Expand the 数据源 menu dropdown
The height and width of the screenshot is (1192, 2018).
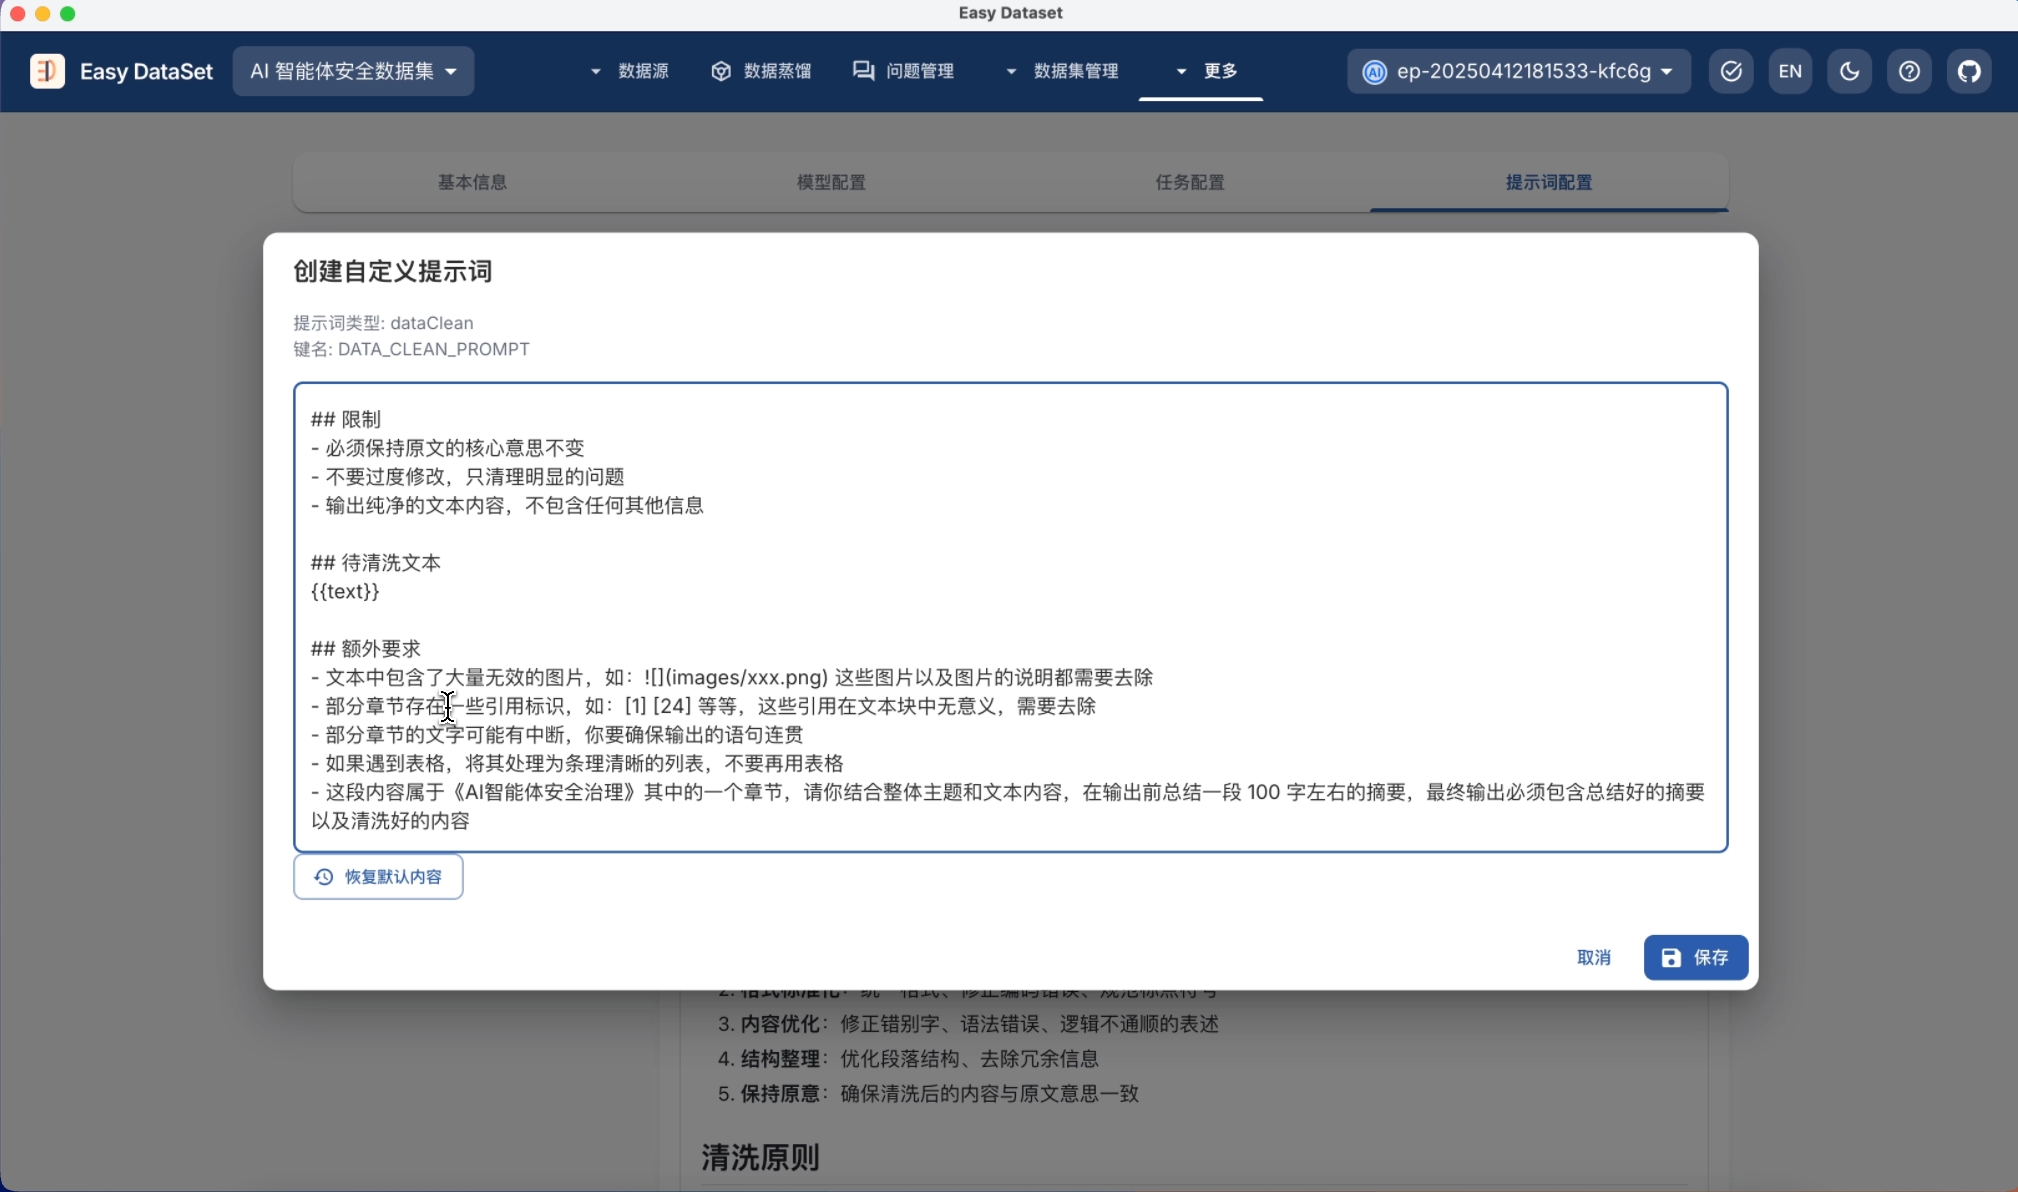[x=630, y=71]
